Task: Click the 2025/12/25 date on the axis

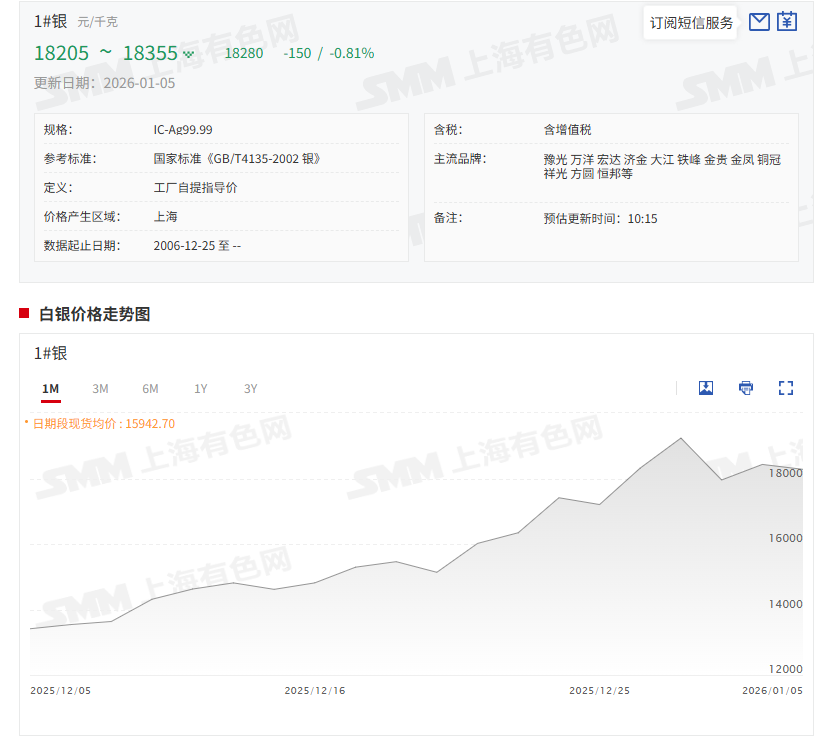Action: click(599, 691)
